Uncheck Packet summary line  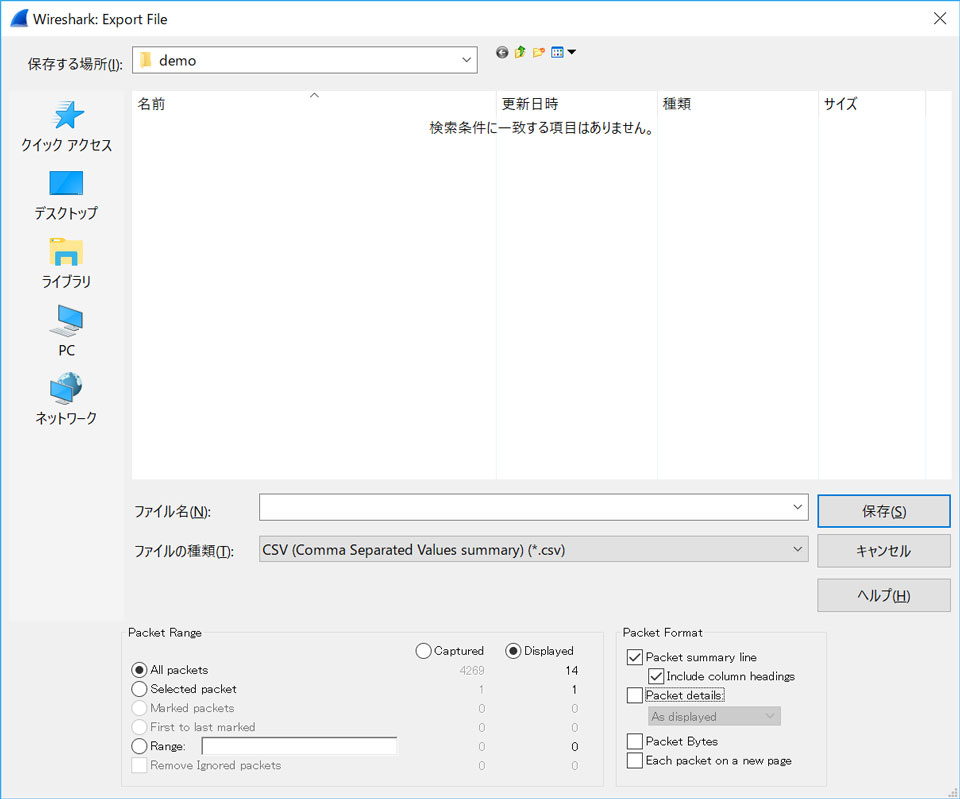click(635, 658)
